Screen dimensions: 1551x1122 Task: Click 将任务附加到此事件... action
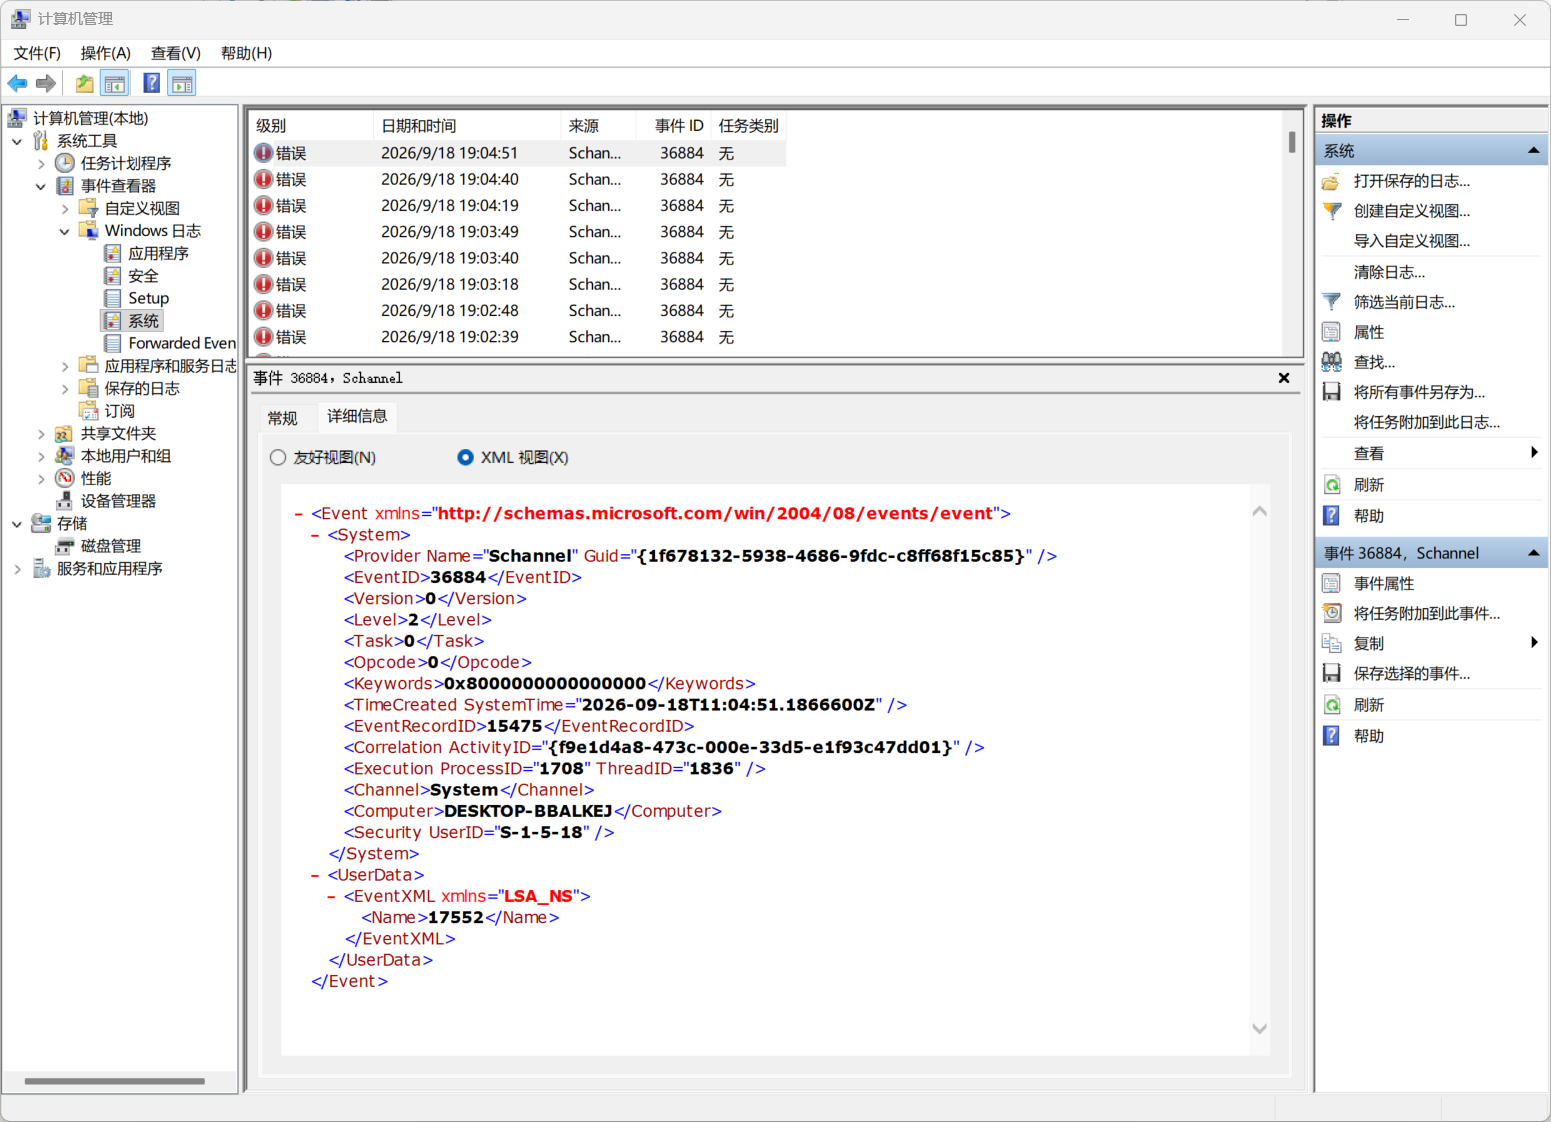(1427, 613)
